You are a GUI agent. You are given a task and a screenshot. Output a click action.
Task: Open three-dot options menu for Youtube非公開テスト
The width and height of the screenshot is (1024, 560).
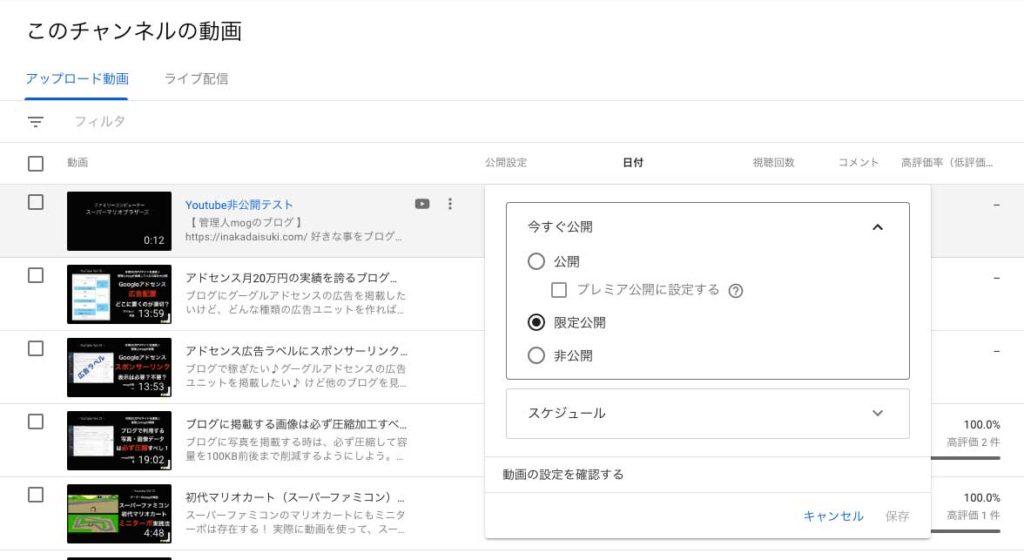tap(450, 204)
